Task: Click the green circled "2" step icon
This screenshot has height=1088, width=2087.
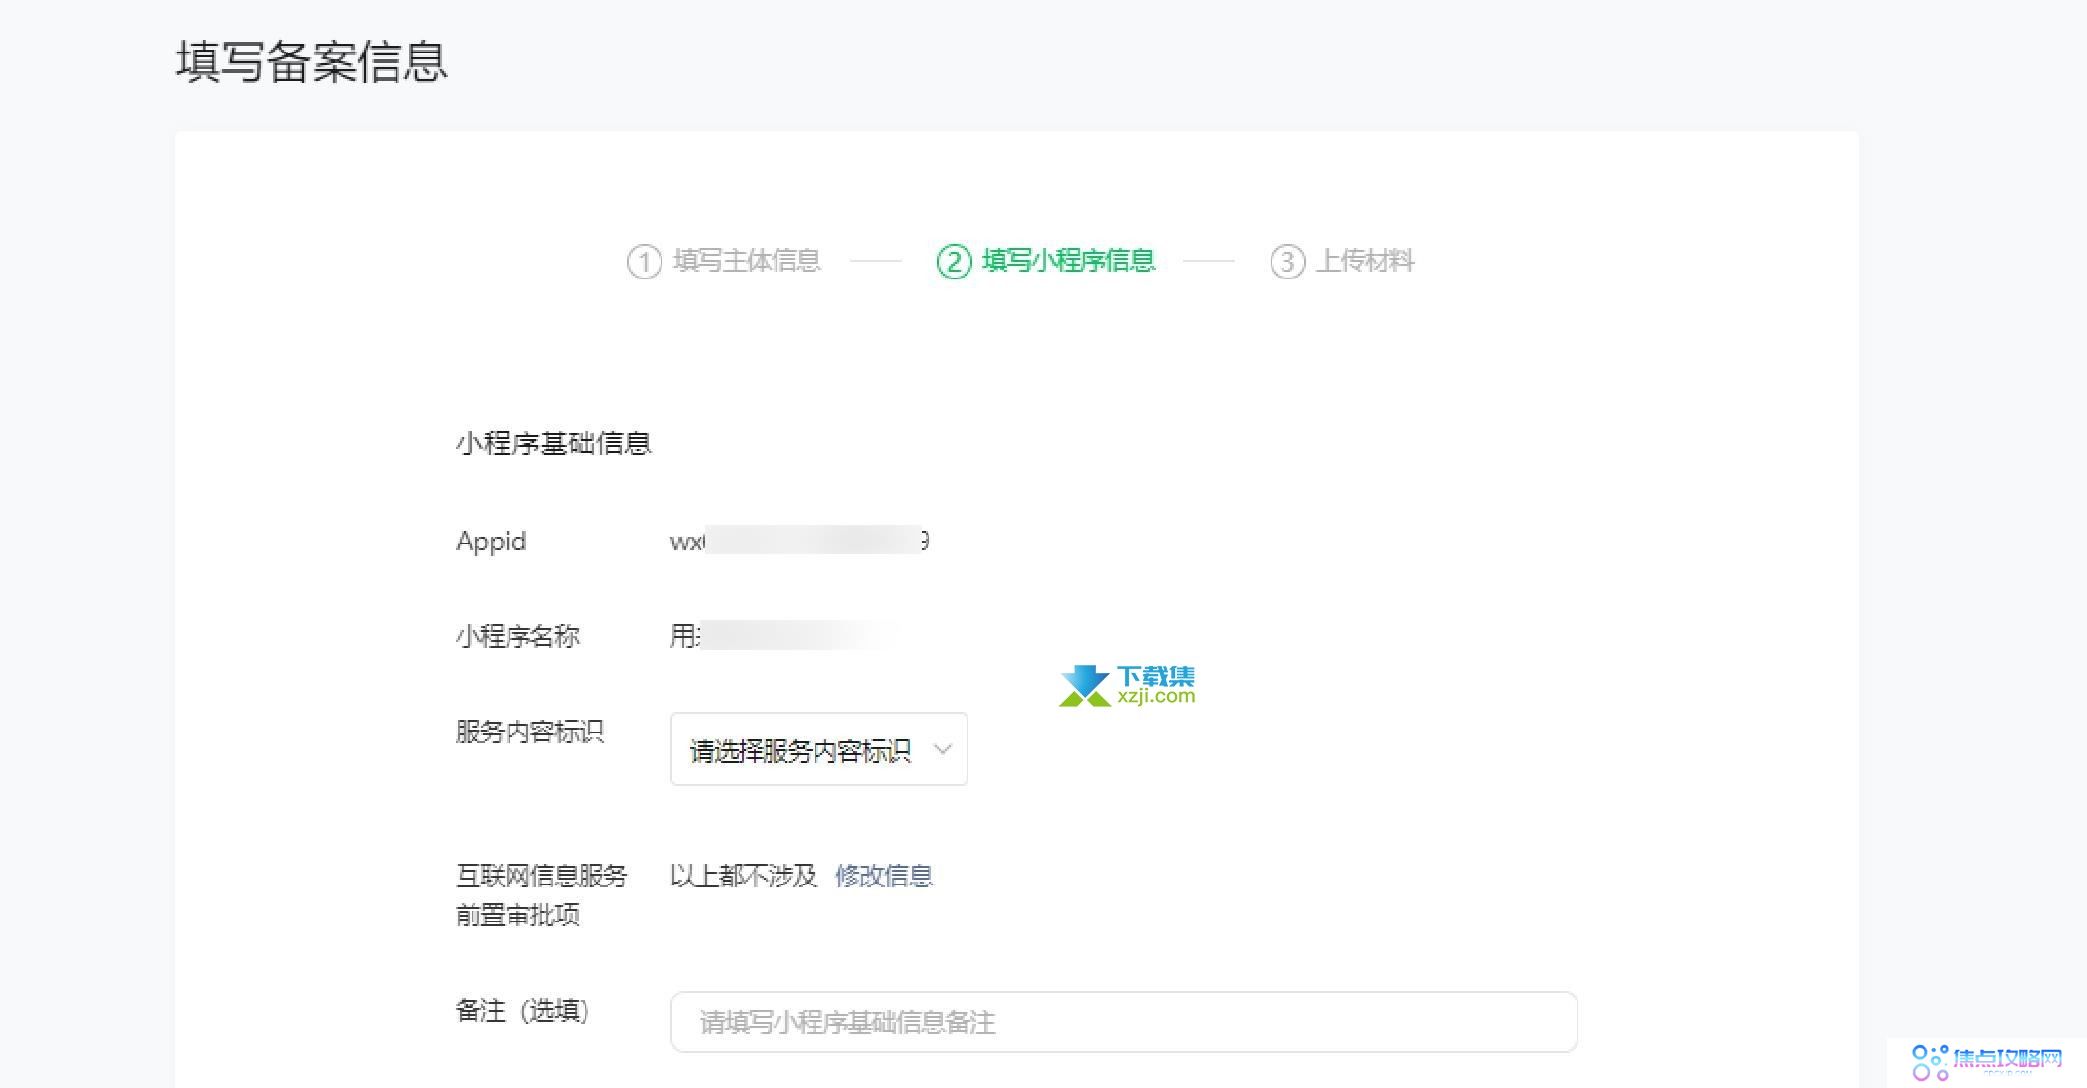Action: (953, 261)
